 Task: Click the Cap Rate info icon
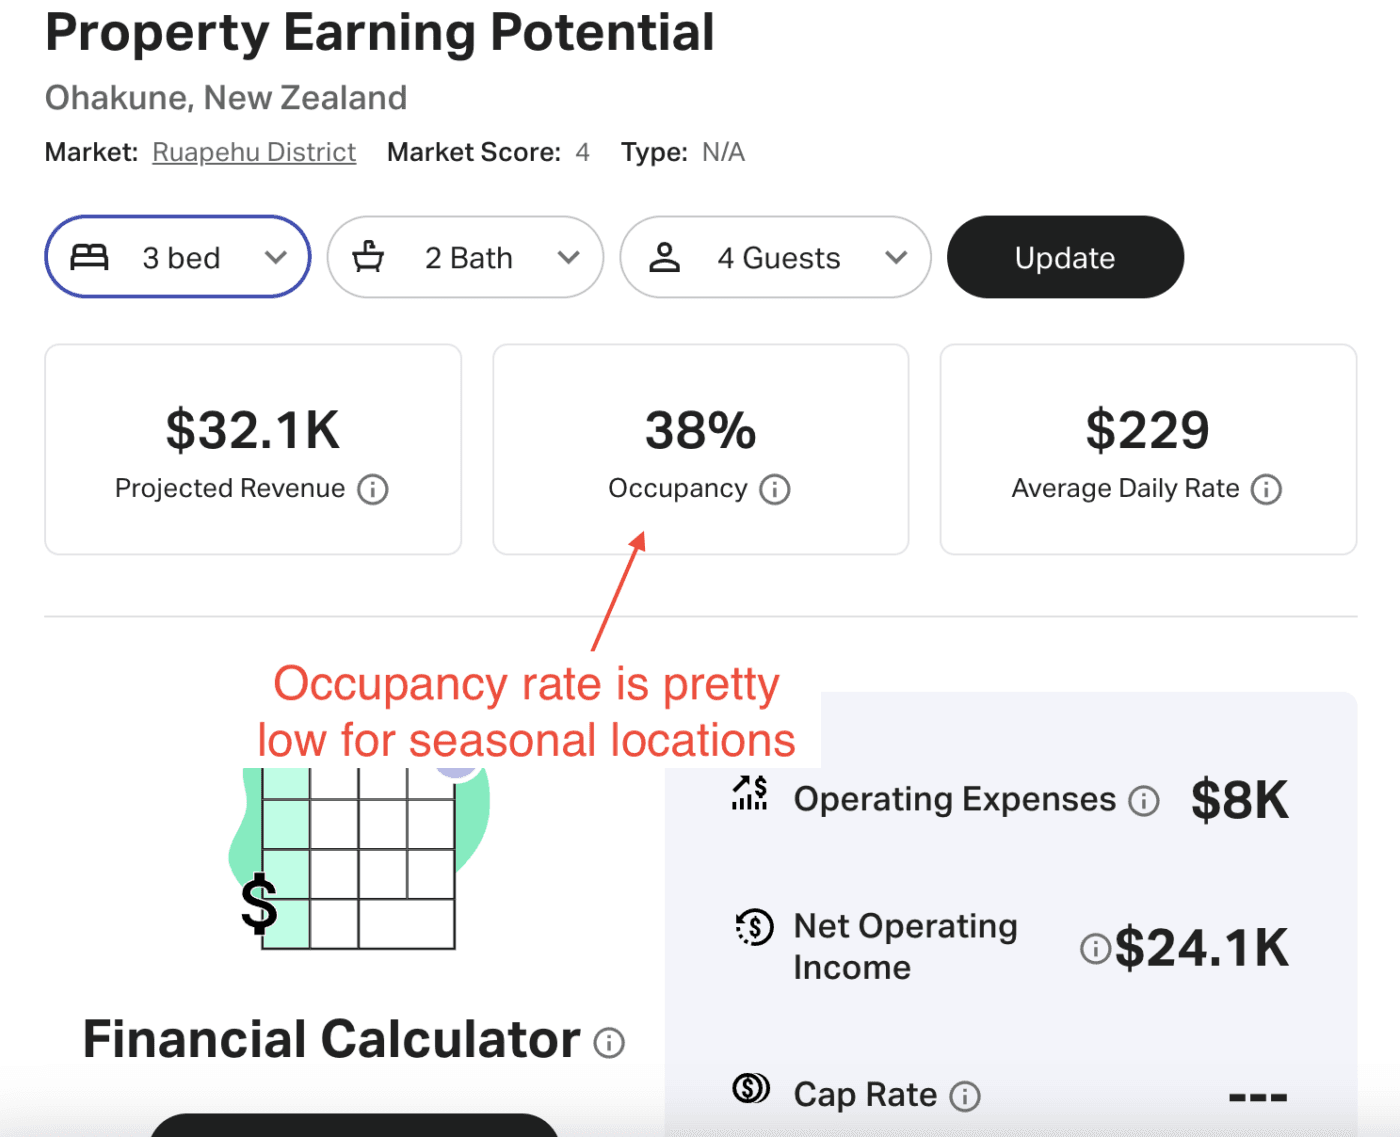pos(965,1097)
